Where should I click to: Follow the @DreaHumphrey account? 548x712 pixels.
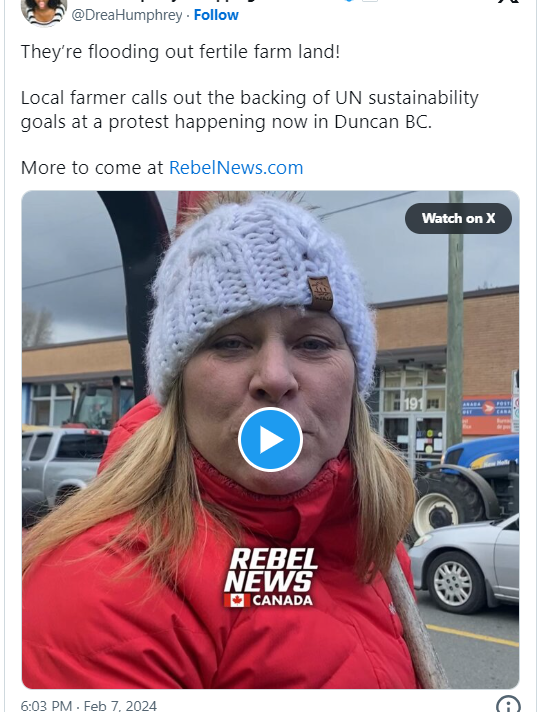coord(216,15)
